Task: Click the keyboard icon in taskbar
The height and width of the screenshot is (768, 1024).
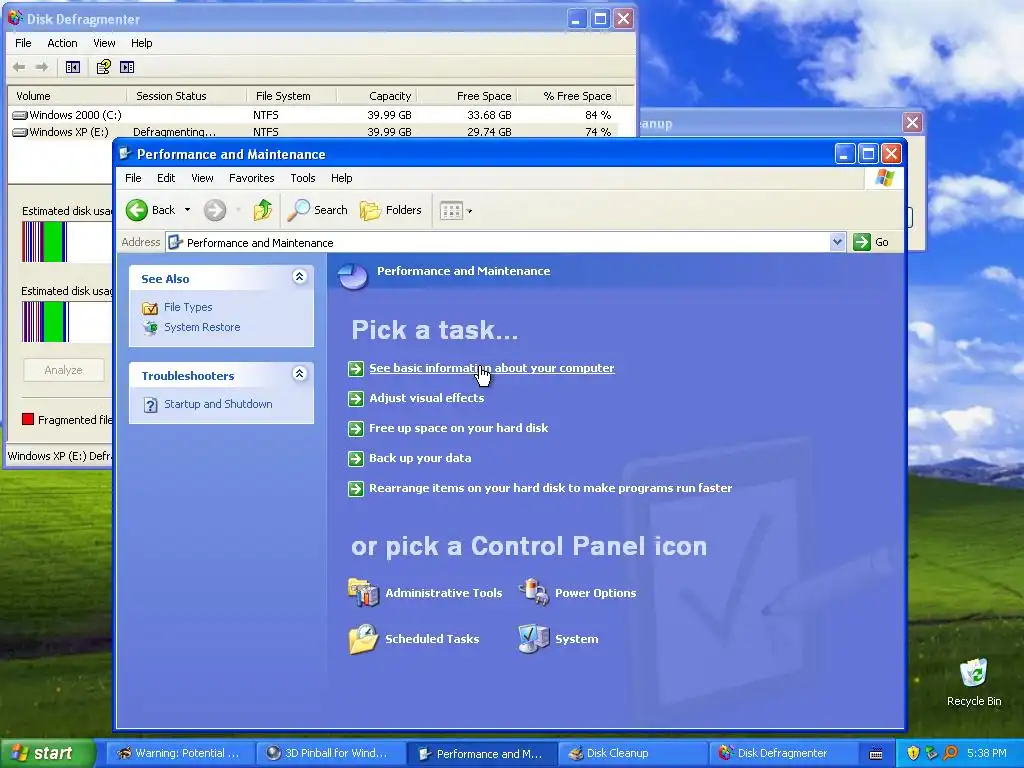Action: (876, 754)
